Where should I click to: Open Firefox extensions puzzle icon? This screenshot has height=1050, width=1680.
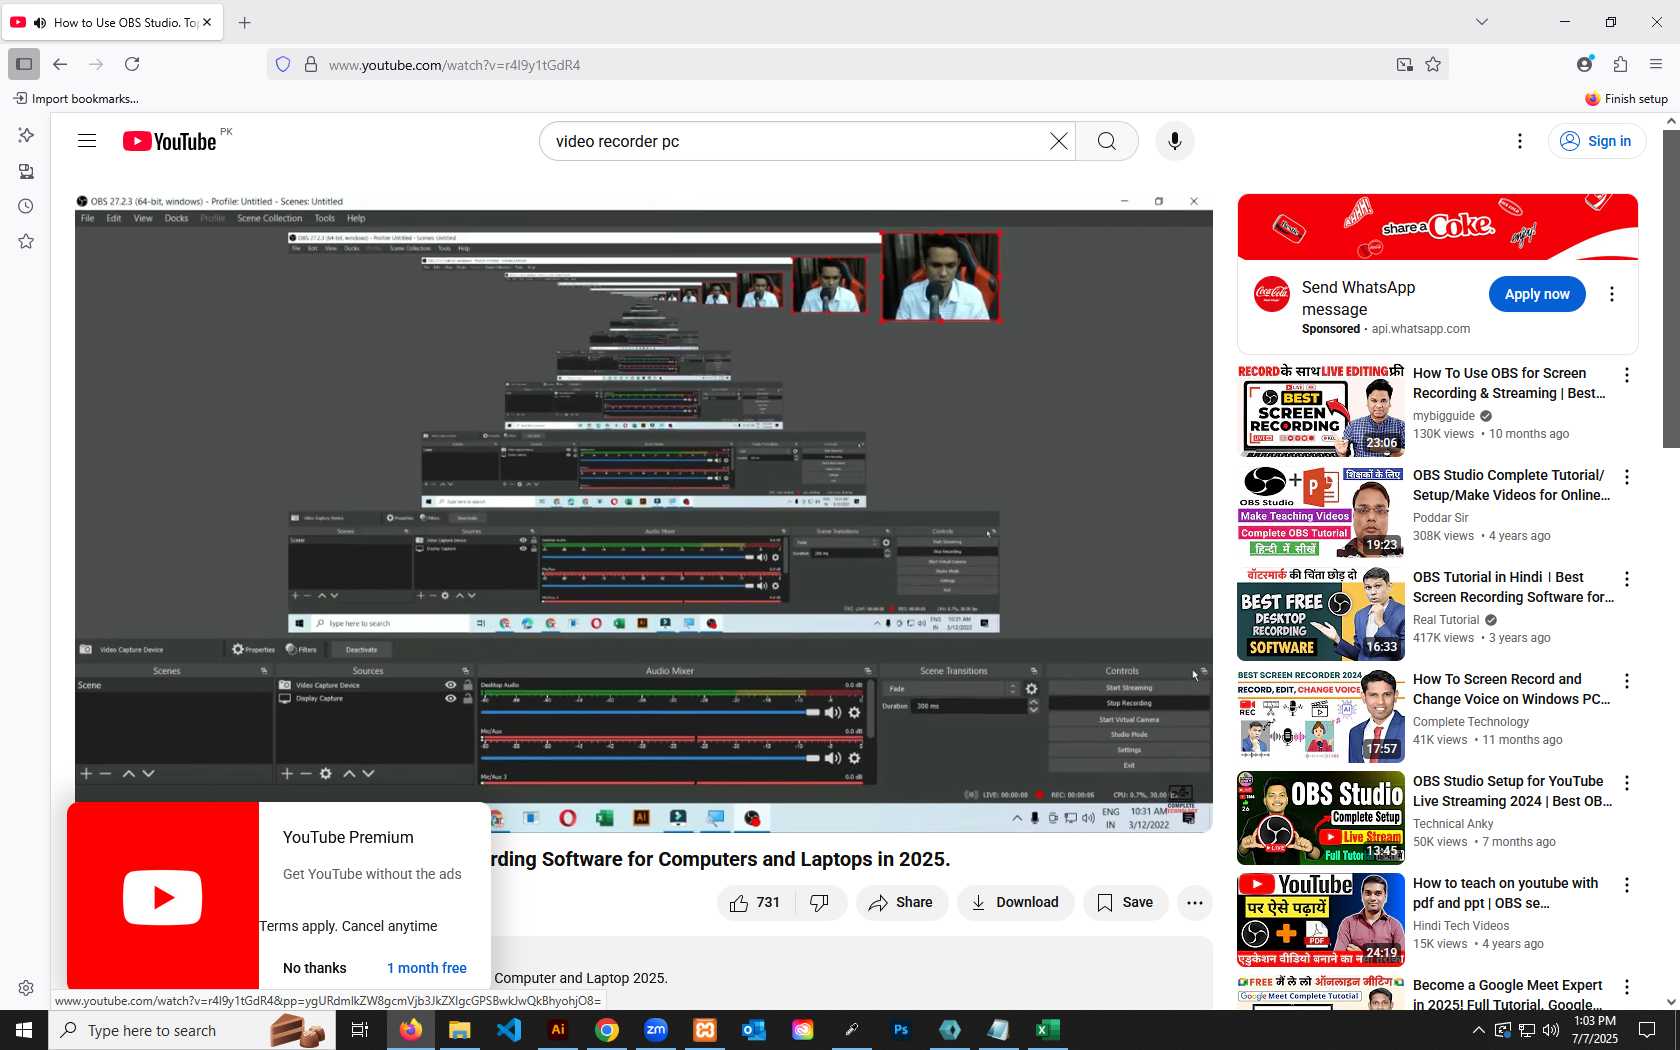(1620, 64)
